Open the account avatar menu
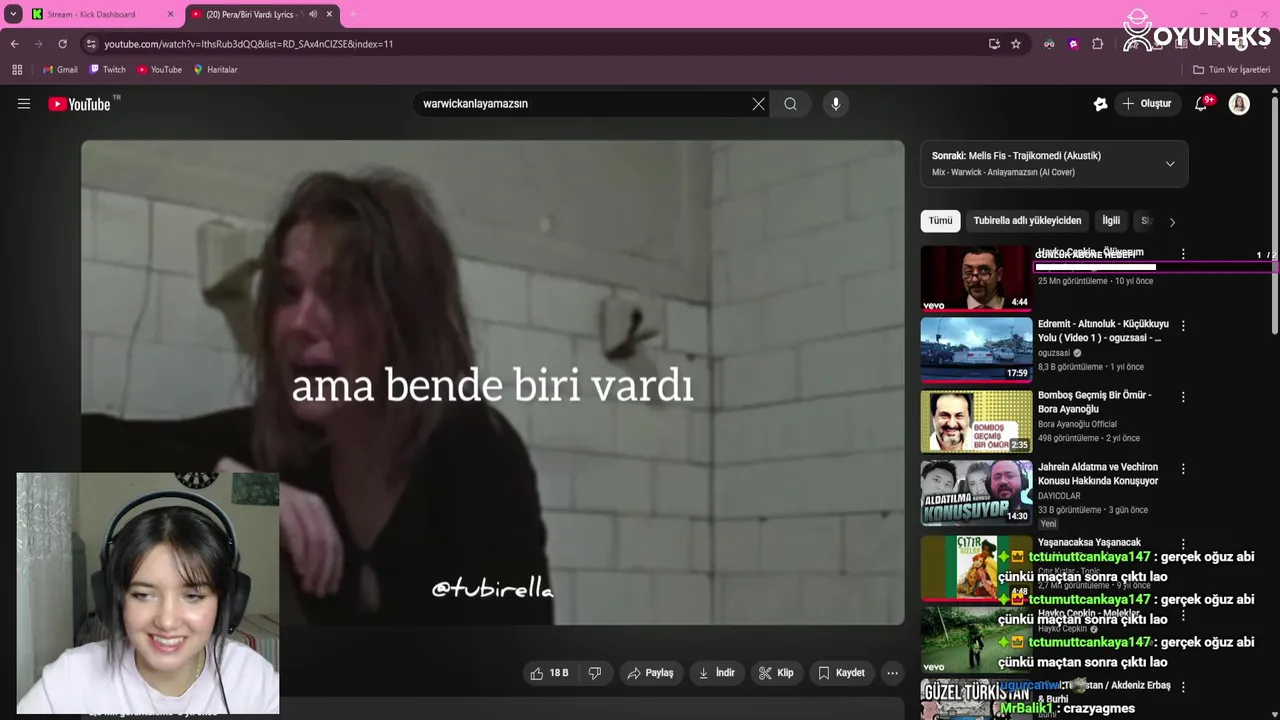 (x=1239, y=104)
